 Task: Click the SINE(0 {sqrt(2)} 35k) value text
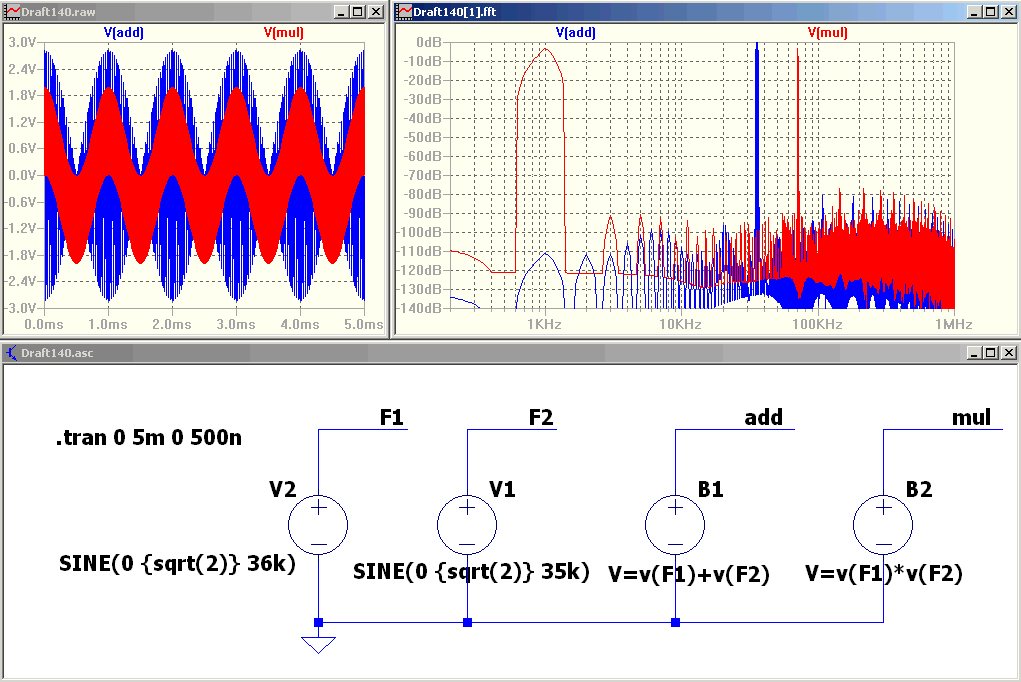pos(471,572)
